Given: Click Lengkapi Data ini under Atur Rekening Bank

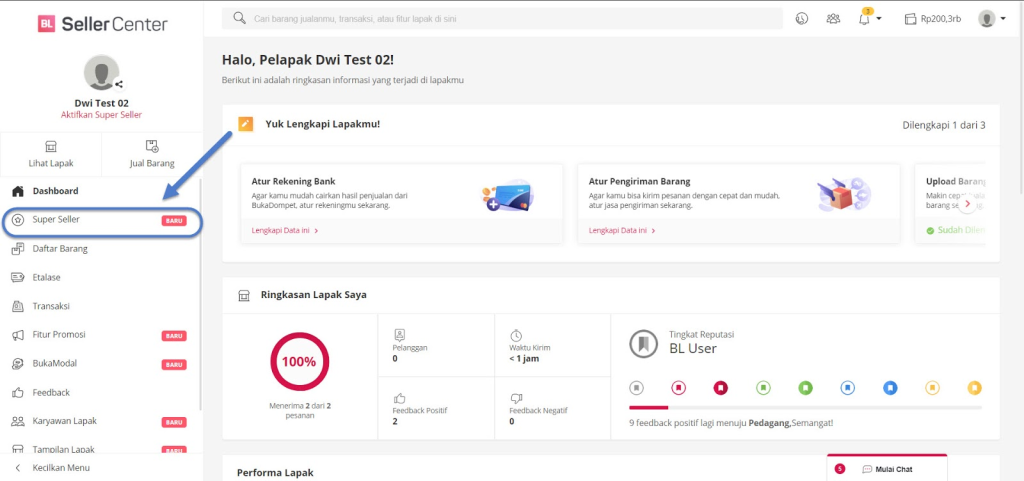Looking at the screenshot, I should coord(285,230).
